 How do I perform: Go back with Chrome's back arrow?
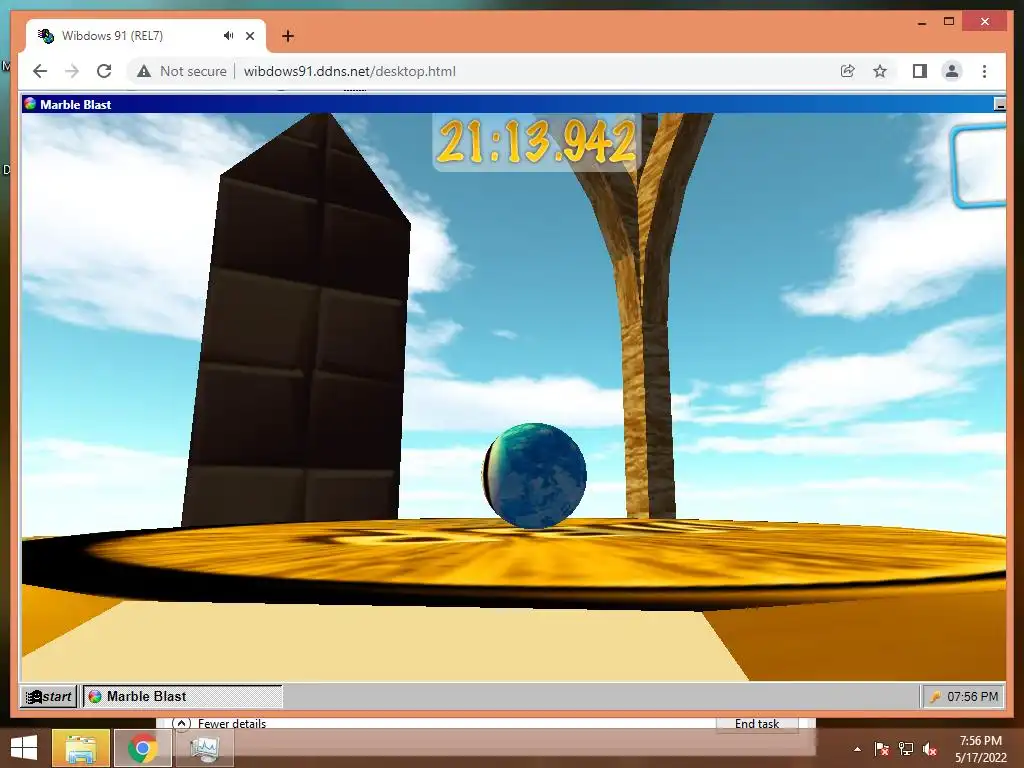40,71
